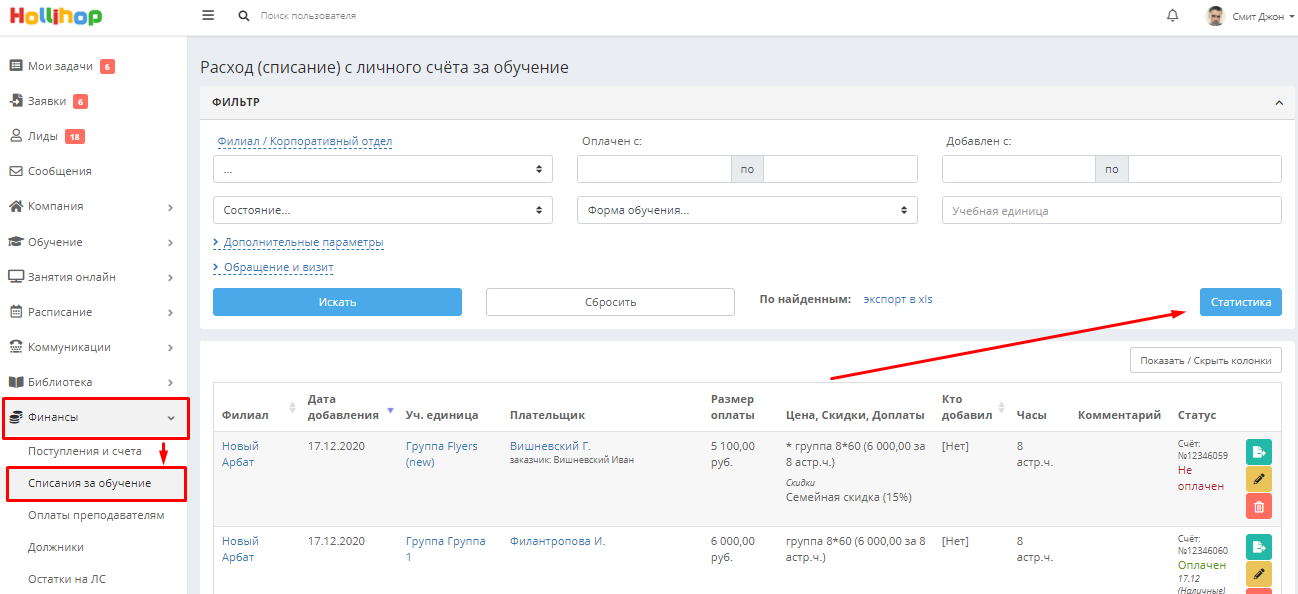Screen dimensions: 1298x594
Task: Click the red trash delete icon
Action: (x=1258, y=507)
